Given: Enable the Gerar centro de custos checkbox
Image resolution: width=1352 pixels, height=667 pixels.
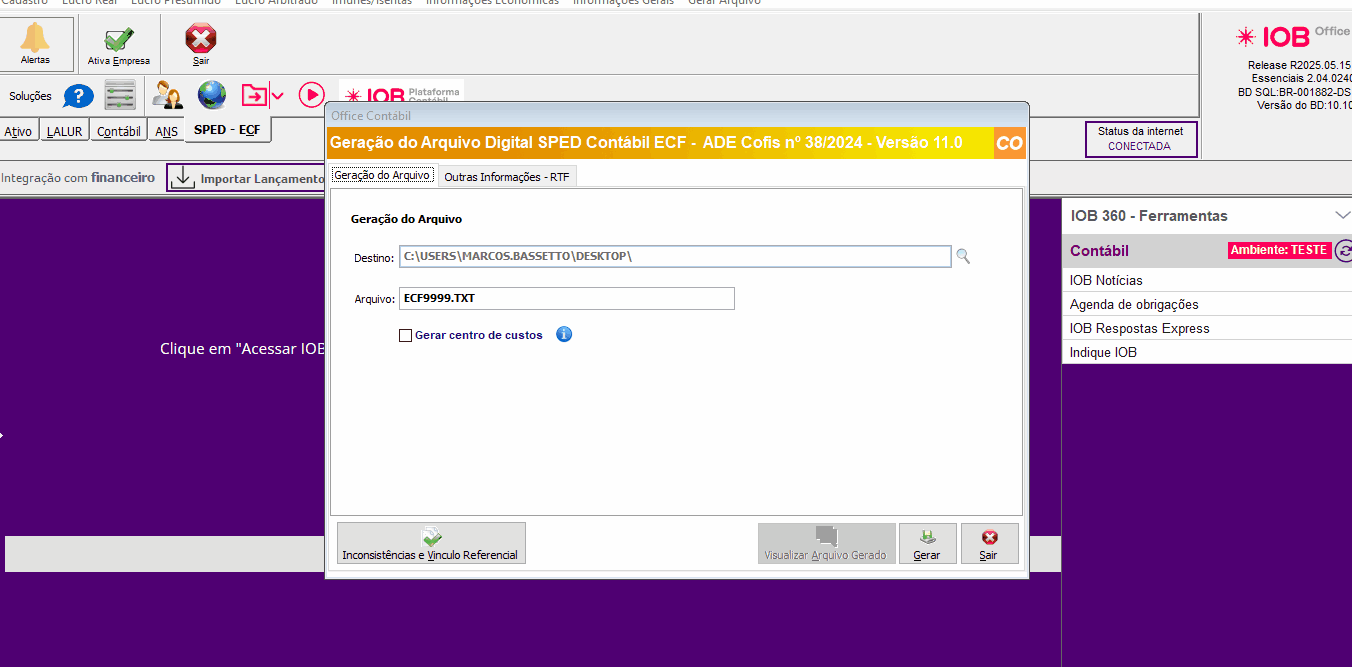Looking at the screenshot, I should point(405,336).
